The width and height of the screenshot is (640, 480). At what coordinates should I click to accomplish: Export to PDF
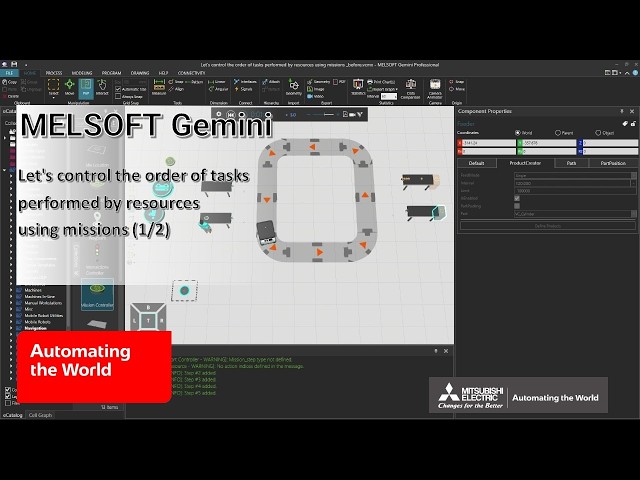(x=339, y=82)
